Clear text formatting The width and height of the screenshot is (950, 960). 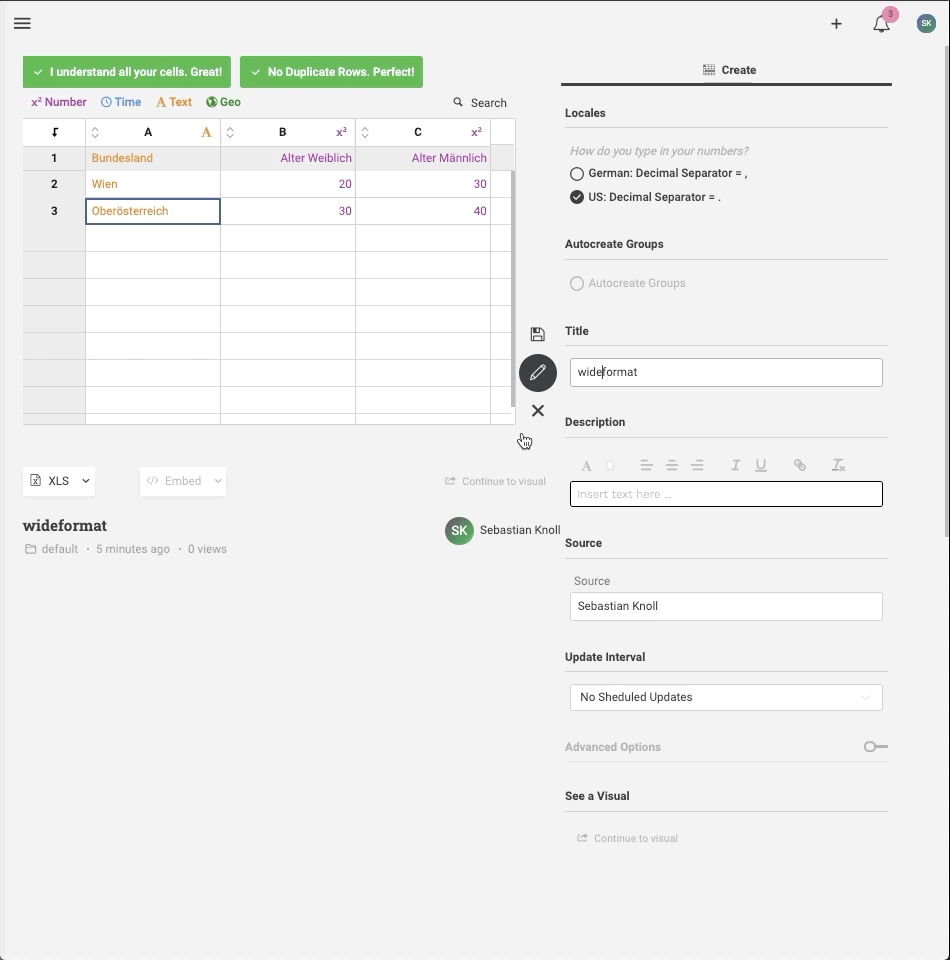click(x=838, y=465)
